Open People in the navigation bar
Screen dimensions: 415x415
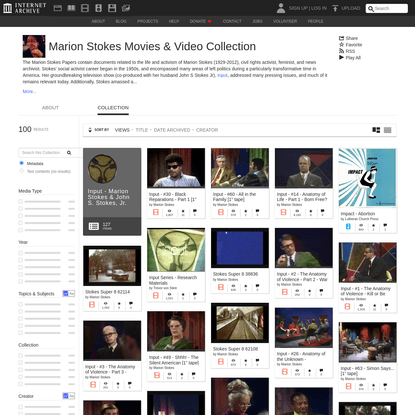tap(315, 21)
